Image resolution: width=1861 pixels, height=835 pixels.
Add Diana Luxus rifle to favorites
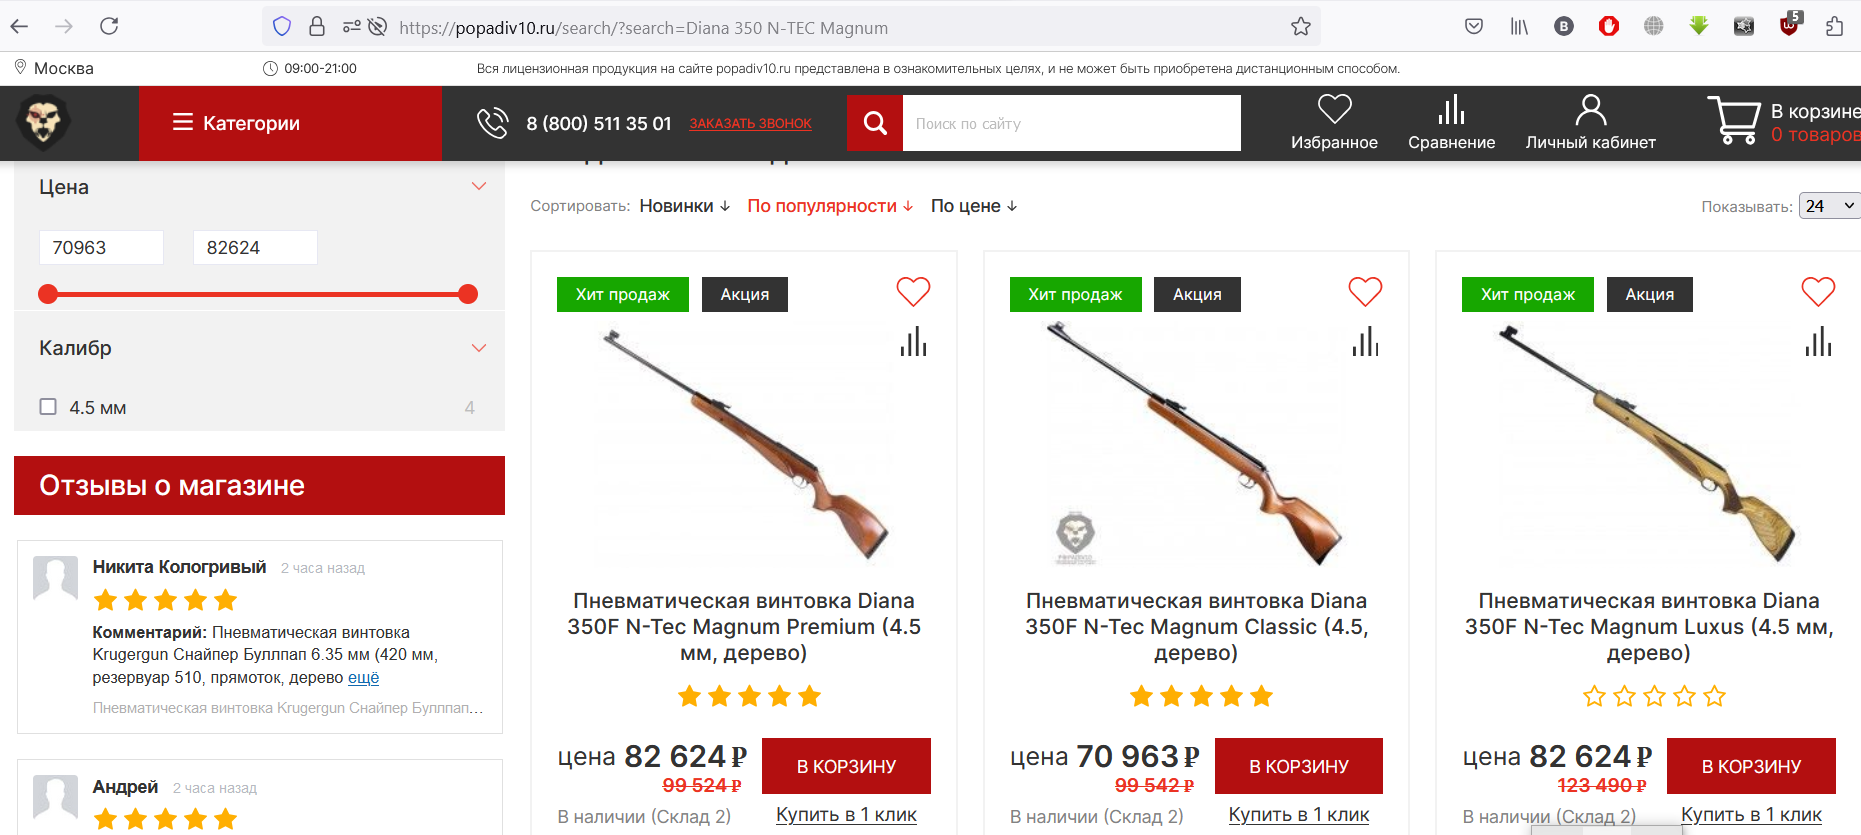coord(1818,292)
